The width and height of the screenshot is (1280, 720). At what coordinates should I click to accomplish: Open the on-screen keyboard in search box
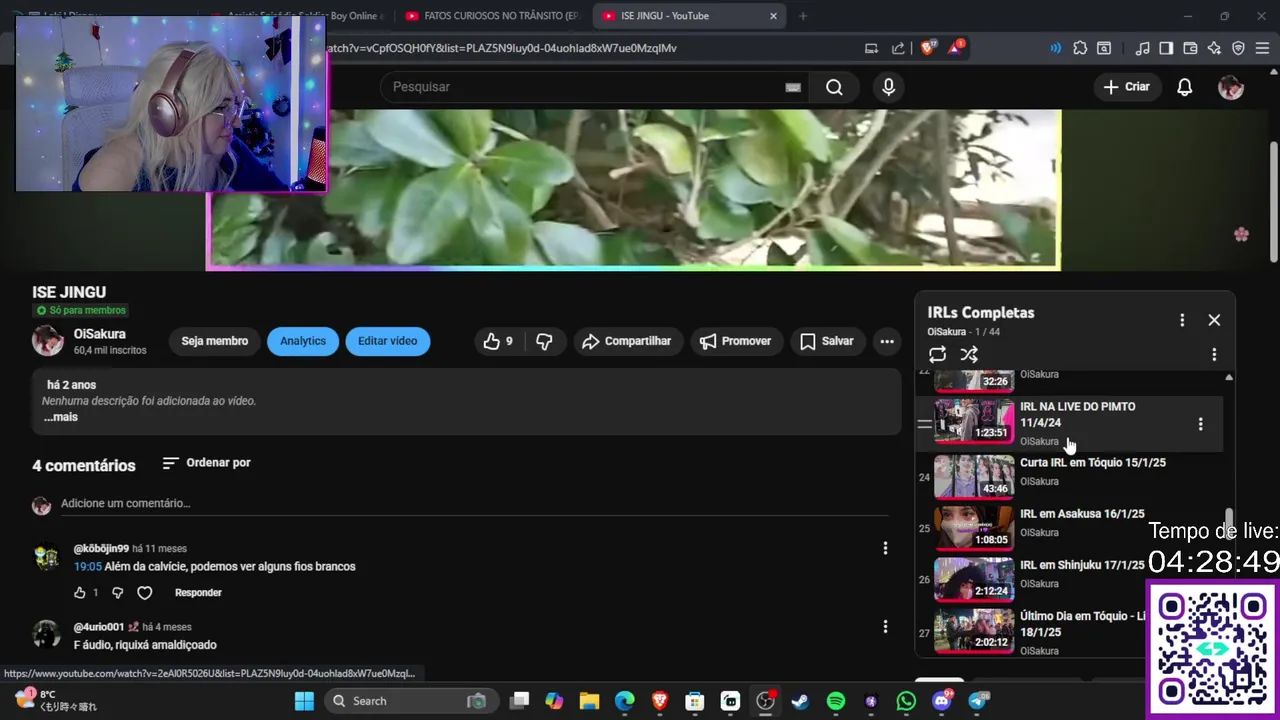(793, 87)
